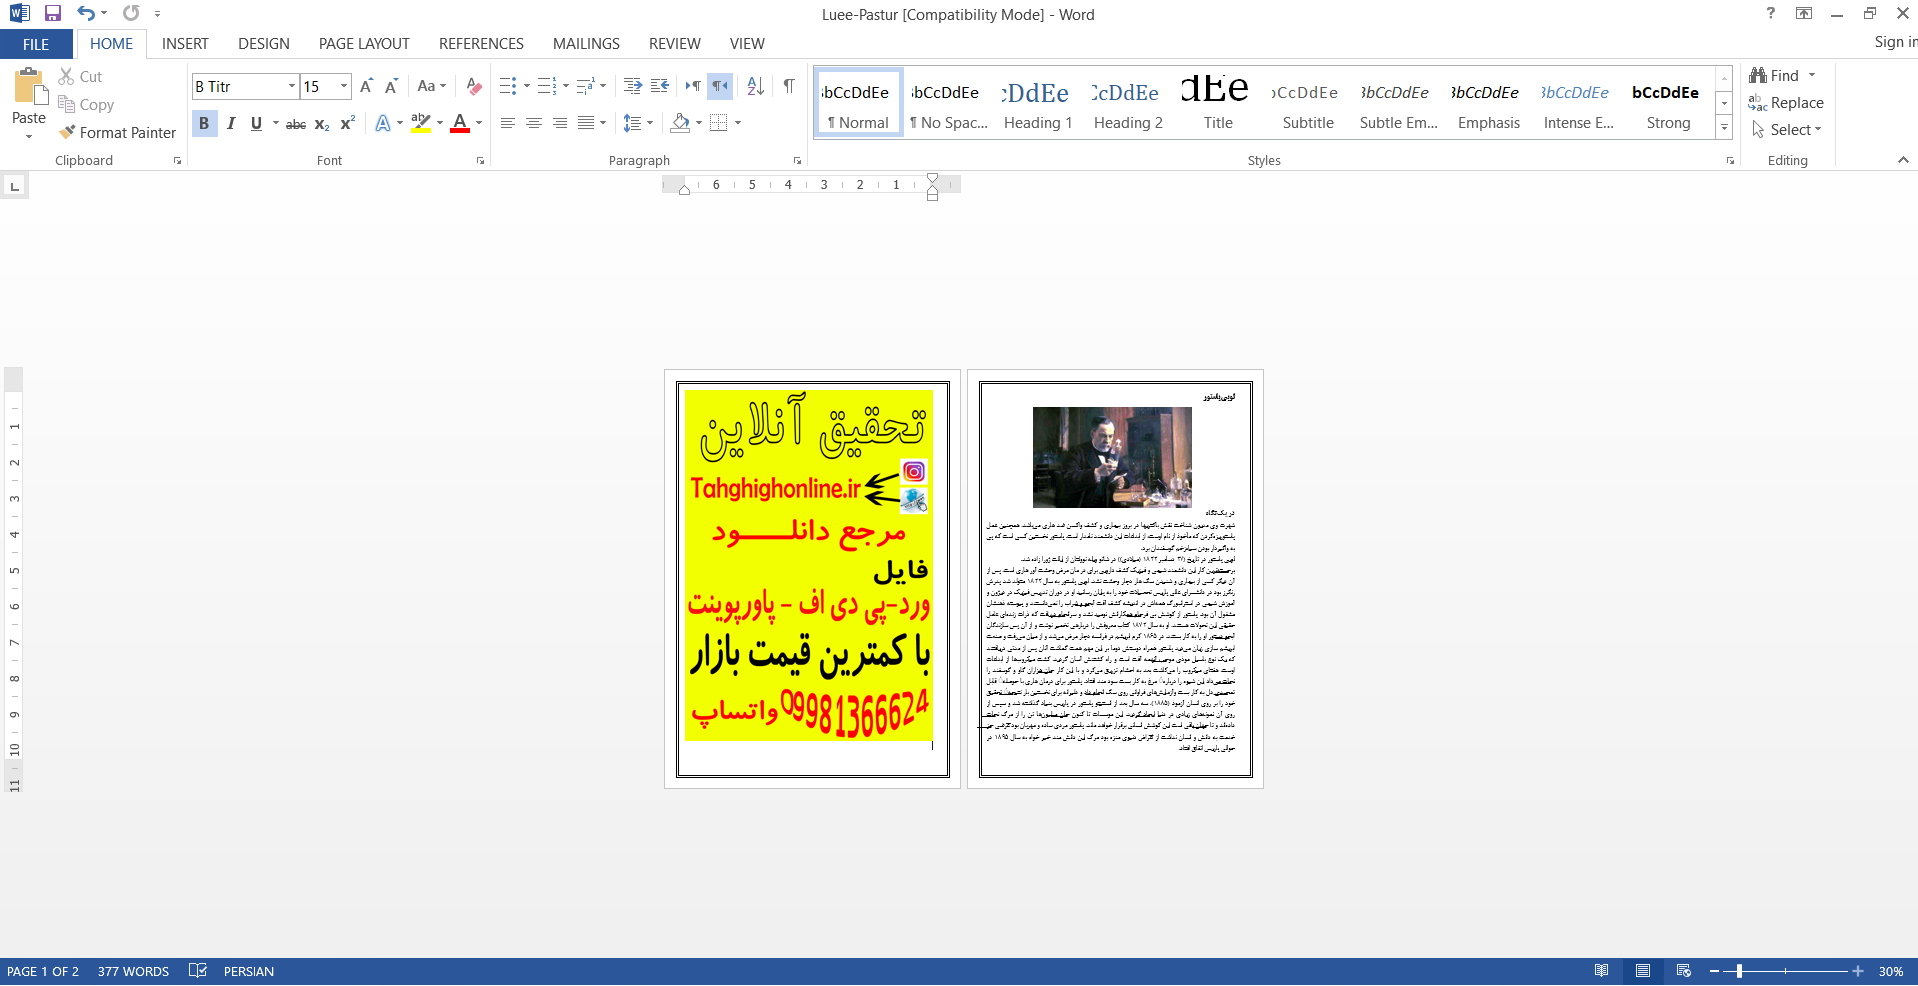Redo the last action
Screen dimensions: 1918x986
pos(131,14)
